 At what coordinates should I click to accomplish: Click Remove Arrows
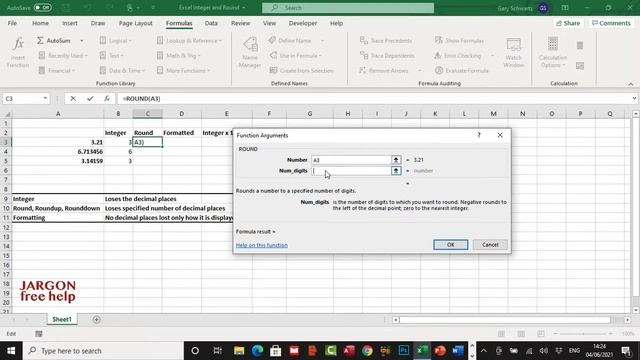(x=384, y=71)
